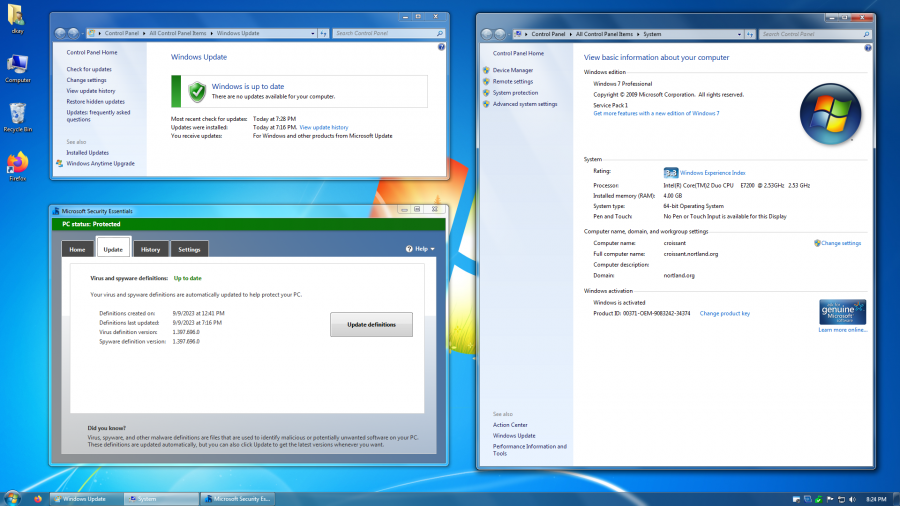Click the Computer desktop icon

(17, 66)
